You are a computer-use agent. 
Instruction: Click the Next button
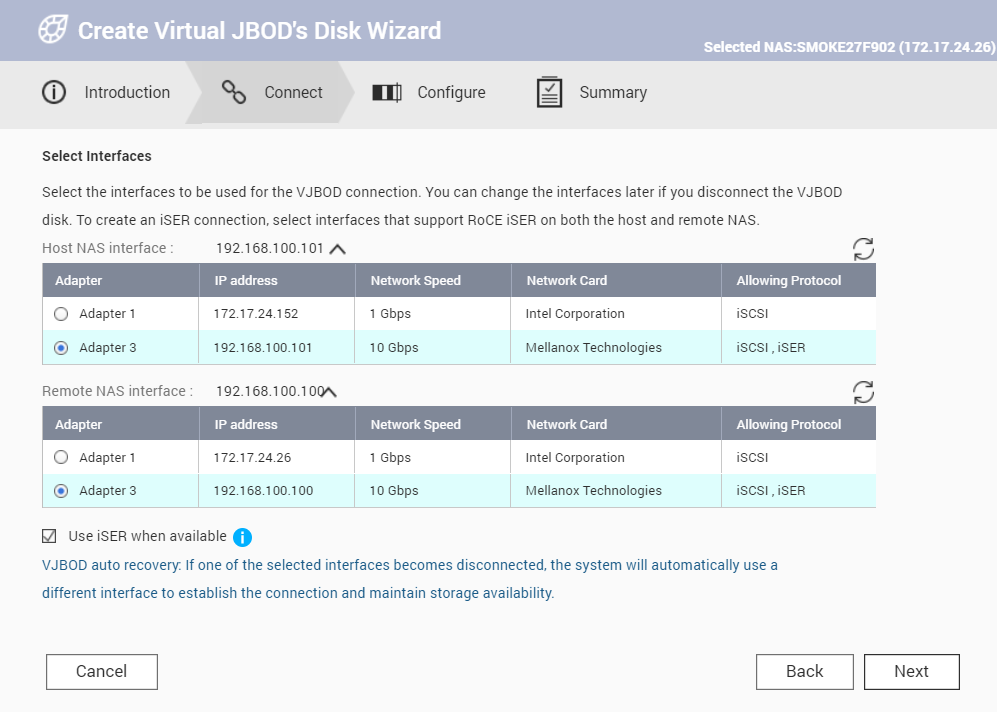point(911,672)
